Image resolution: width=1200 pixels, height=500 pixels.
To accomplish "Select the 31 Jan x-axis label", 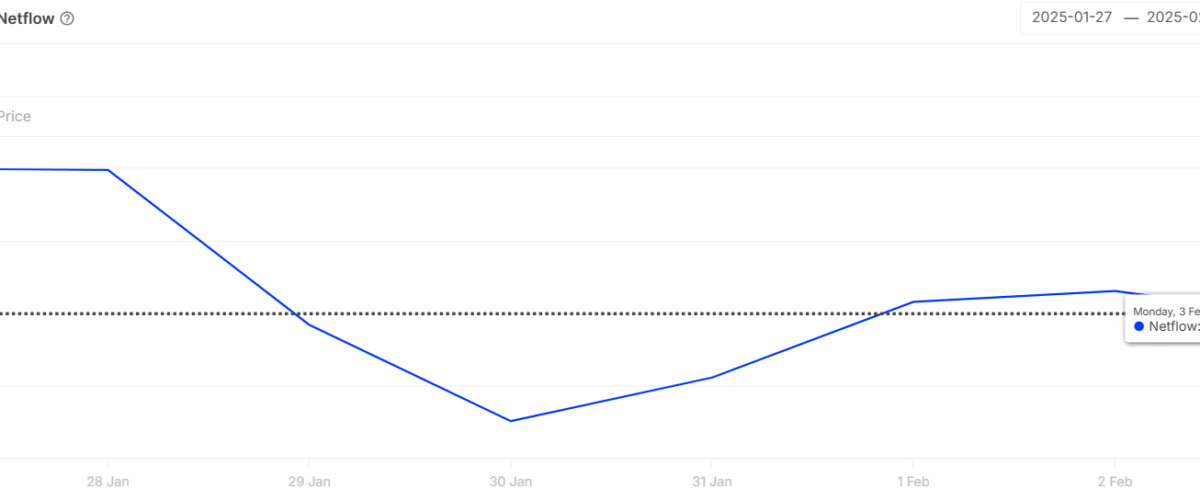I will click(x=711, y=481).
